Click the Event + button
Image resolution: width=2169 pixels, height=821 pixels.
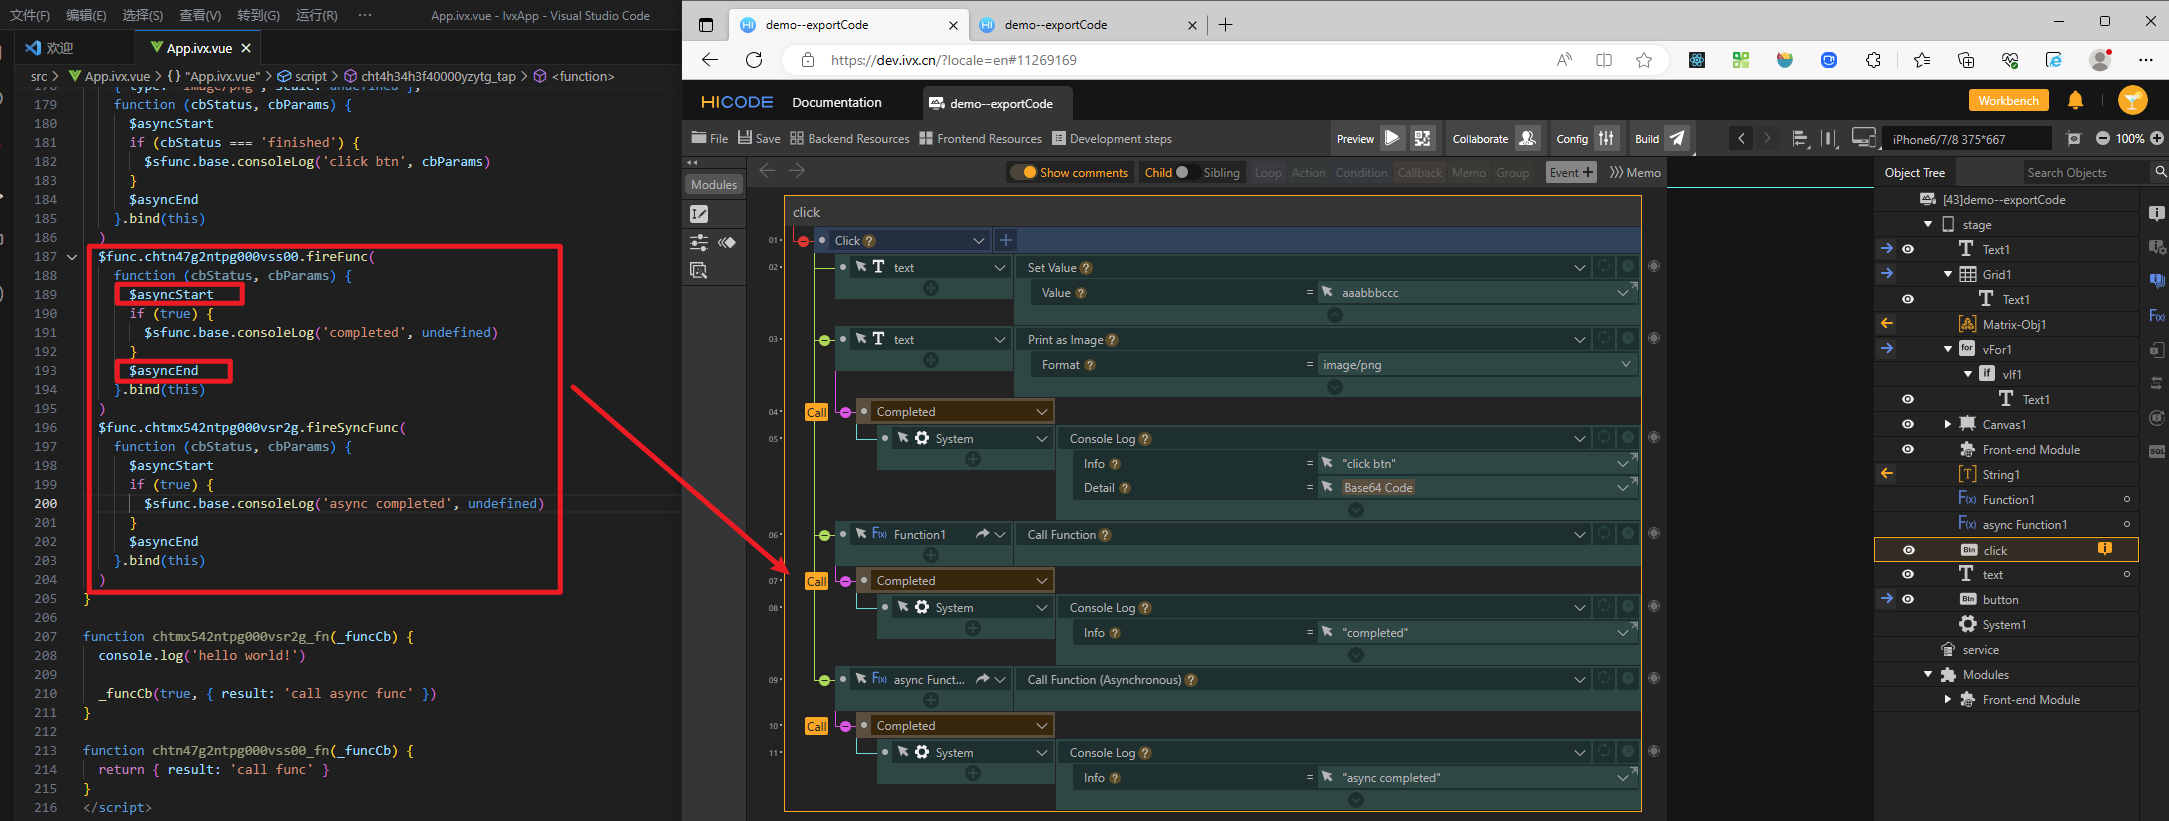coord(1571,172)
